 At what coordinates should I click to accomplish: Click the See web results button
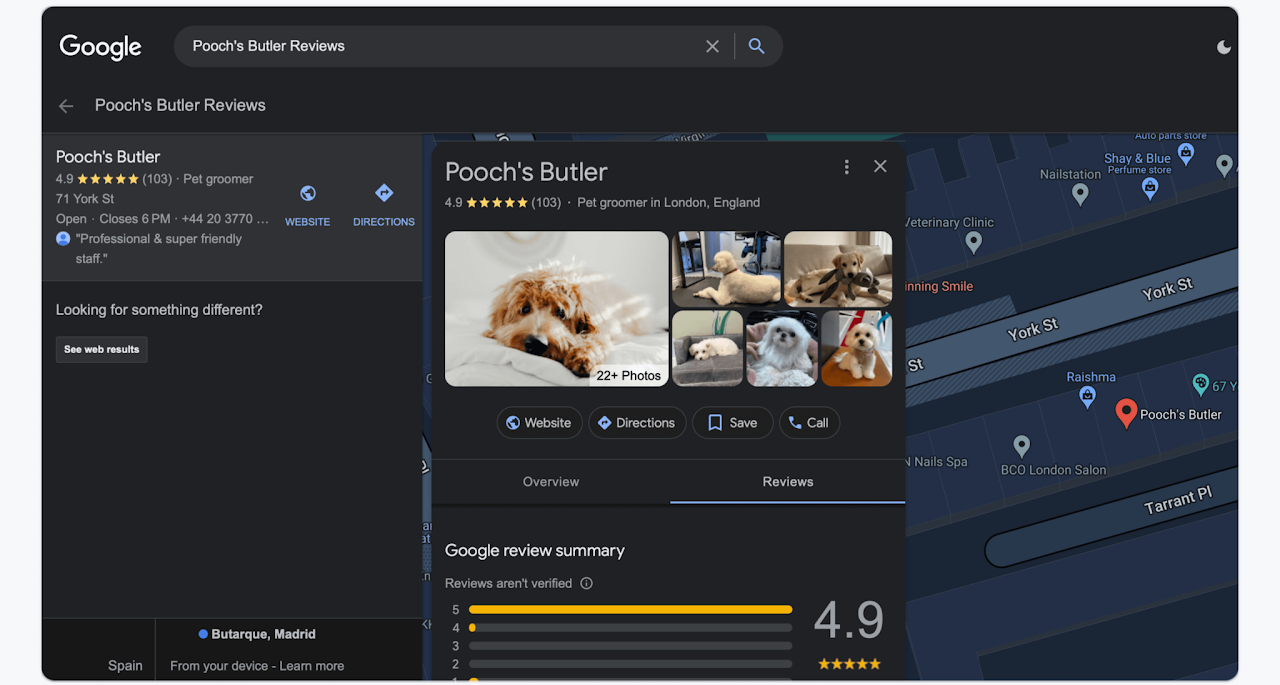102,350
